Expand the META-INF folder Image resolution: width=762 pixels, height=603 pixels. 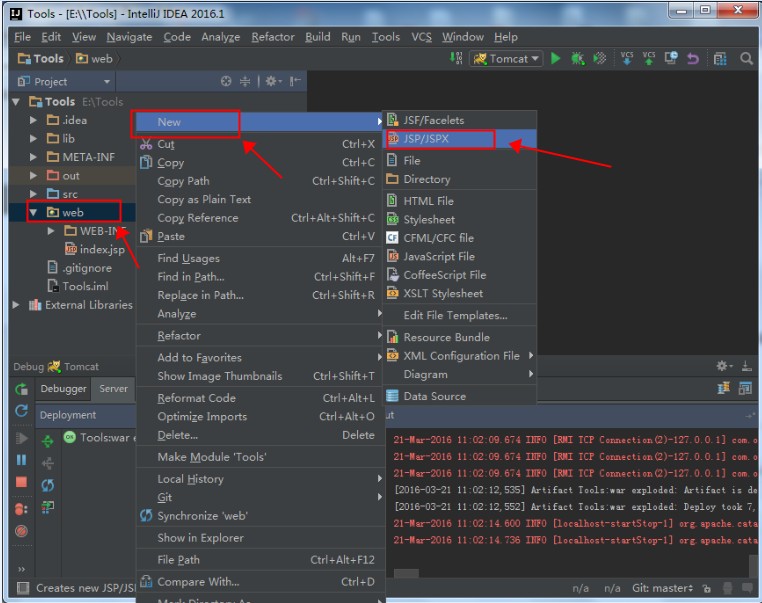click(33, 157)
